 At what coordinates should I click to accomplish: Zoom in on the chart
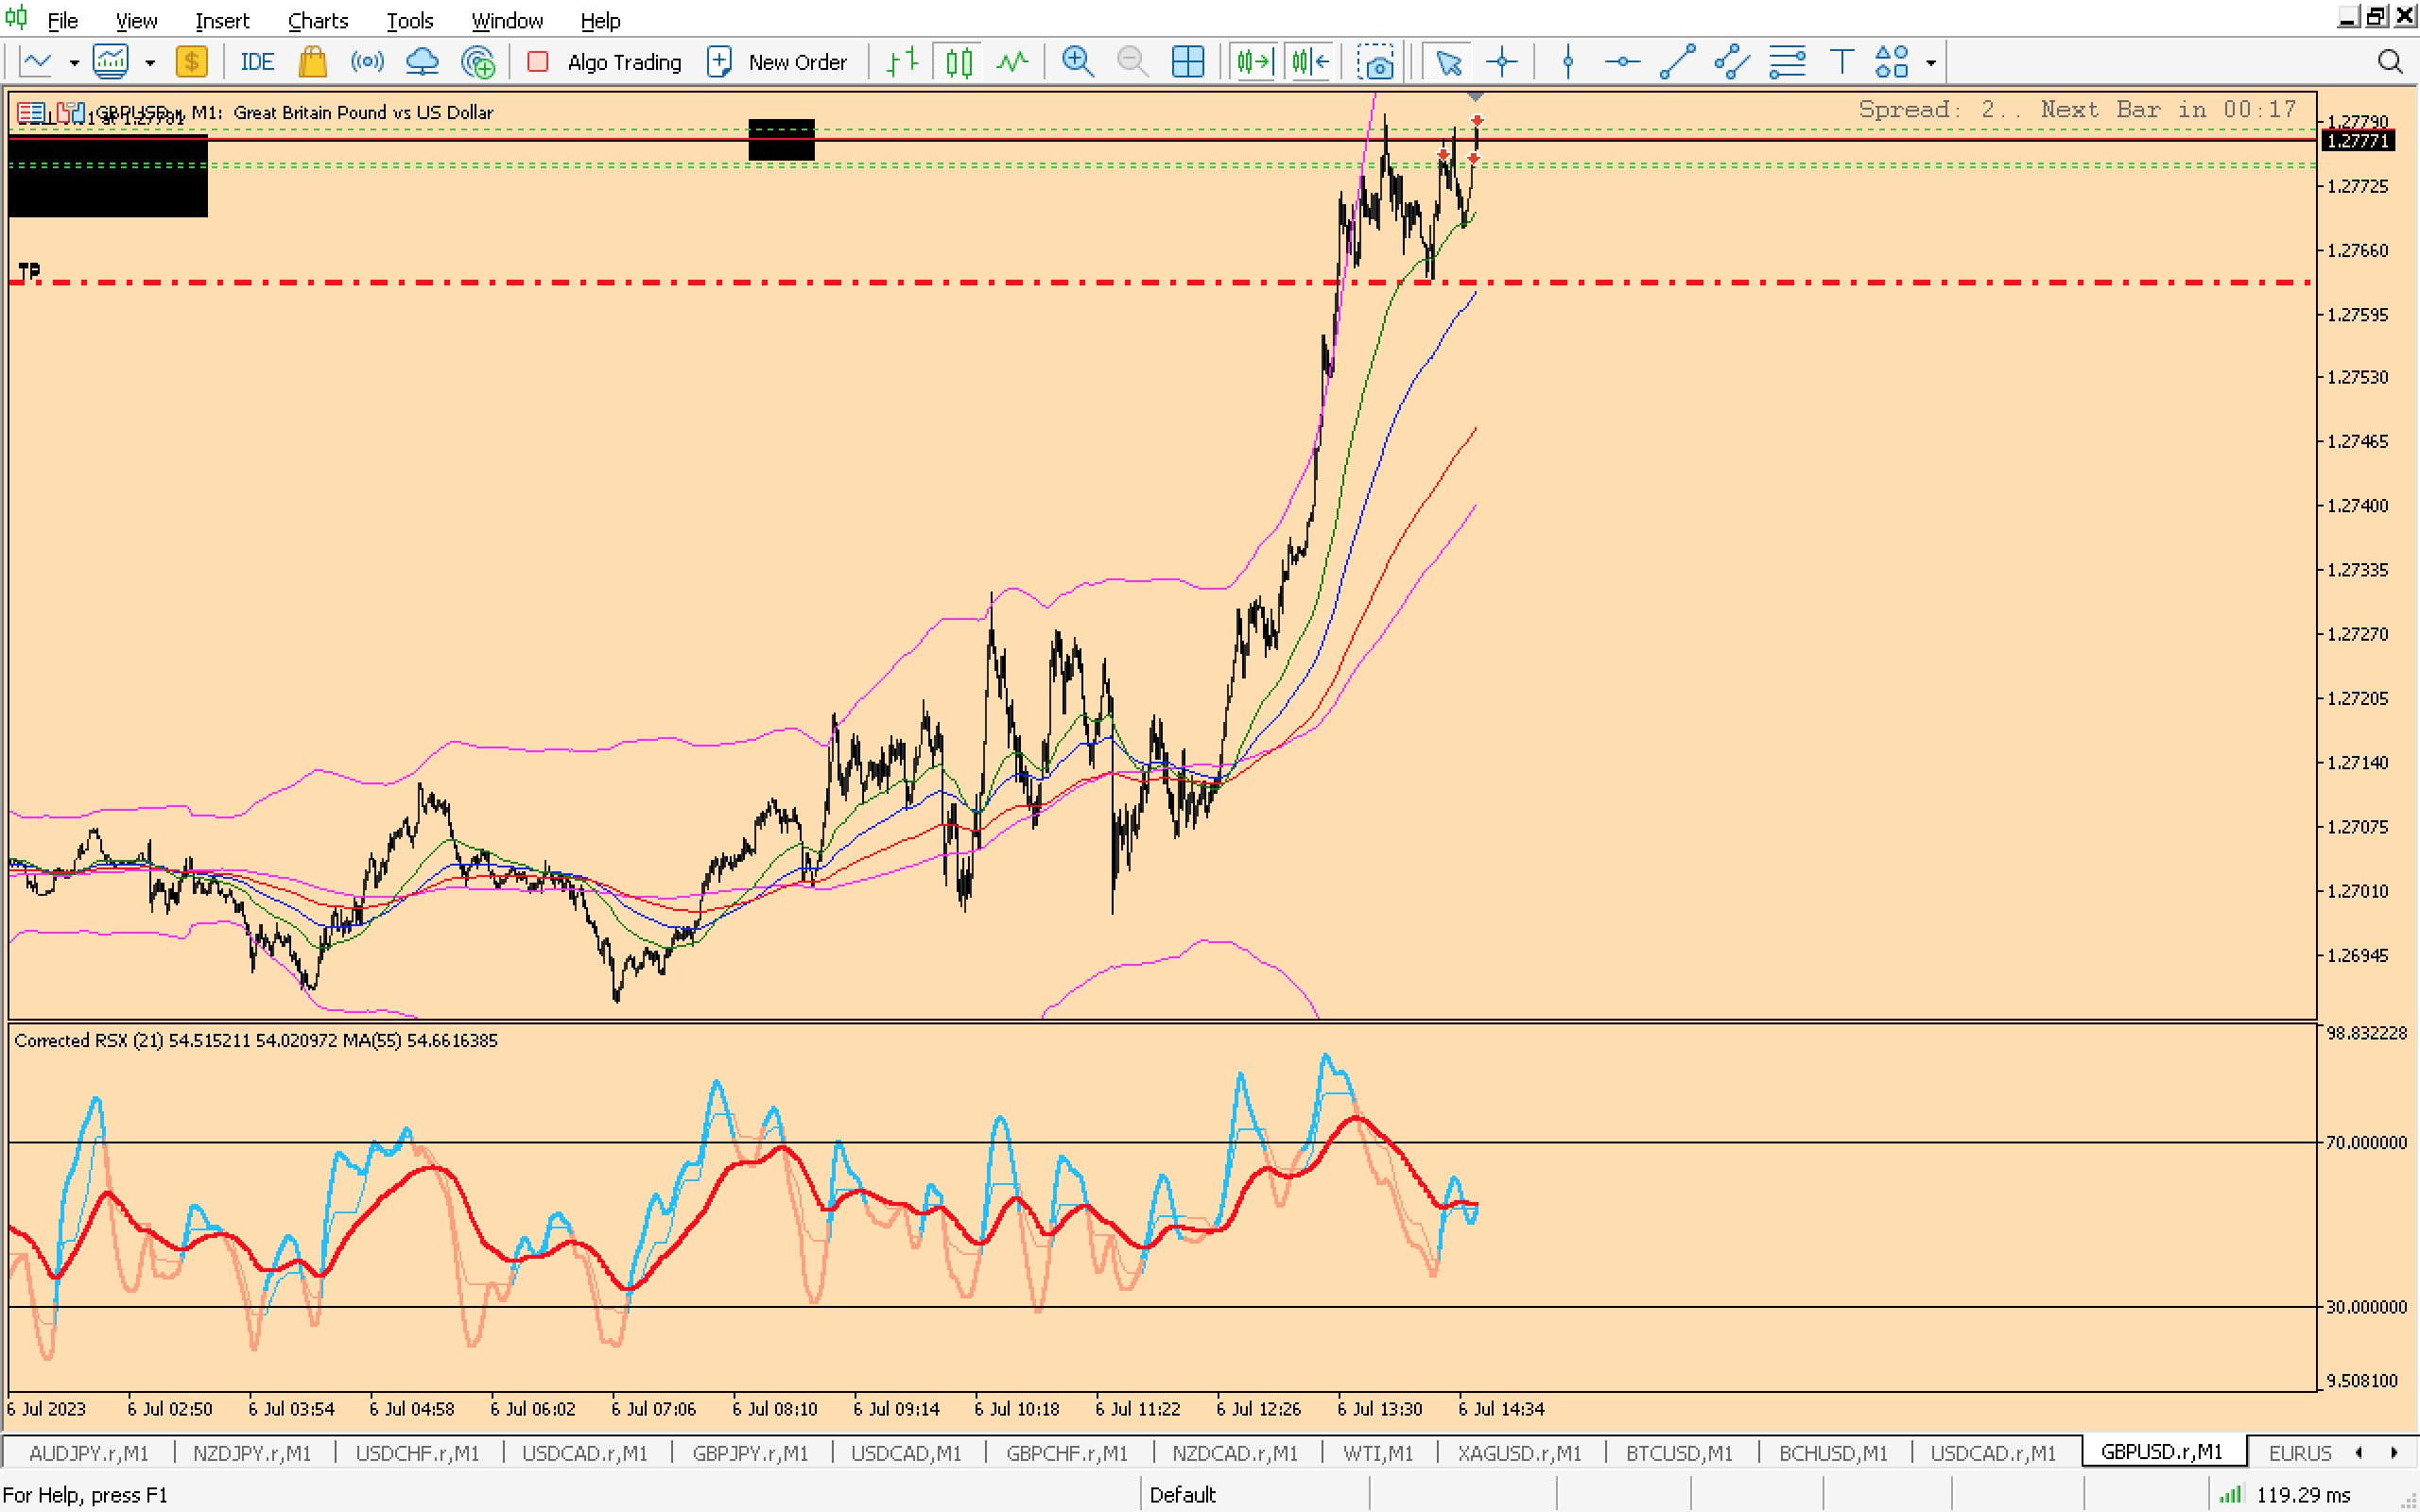pyautogui.click(x=1077, y=62)
